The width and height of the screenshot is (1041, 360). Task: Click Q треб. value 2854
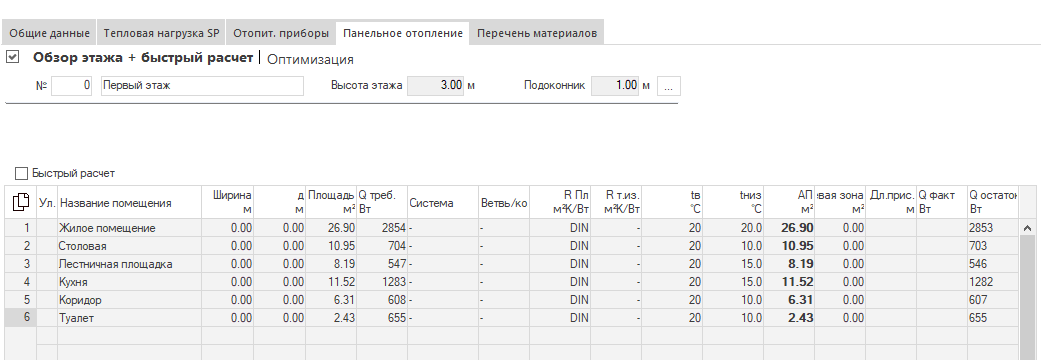coord(382,228)
